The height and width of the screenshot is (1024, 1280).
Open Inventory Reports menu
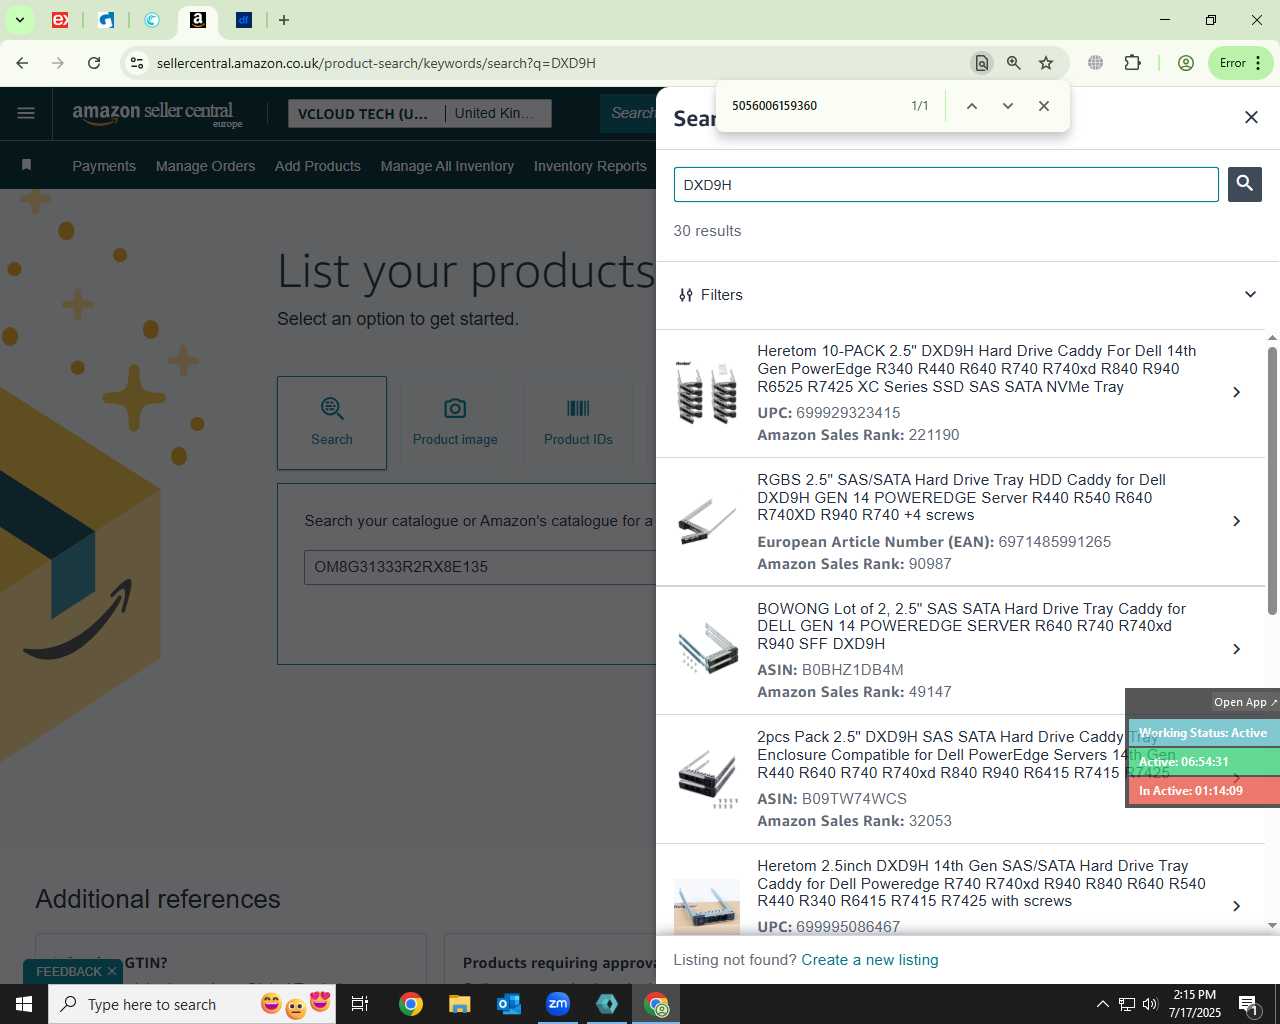coord(590,166)
